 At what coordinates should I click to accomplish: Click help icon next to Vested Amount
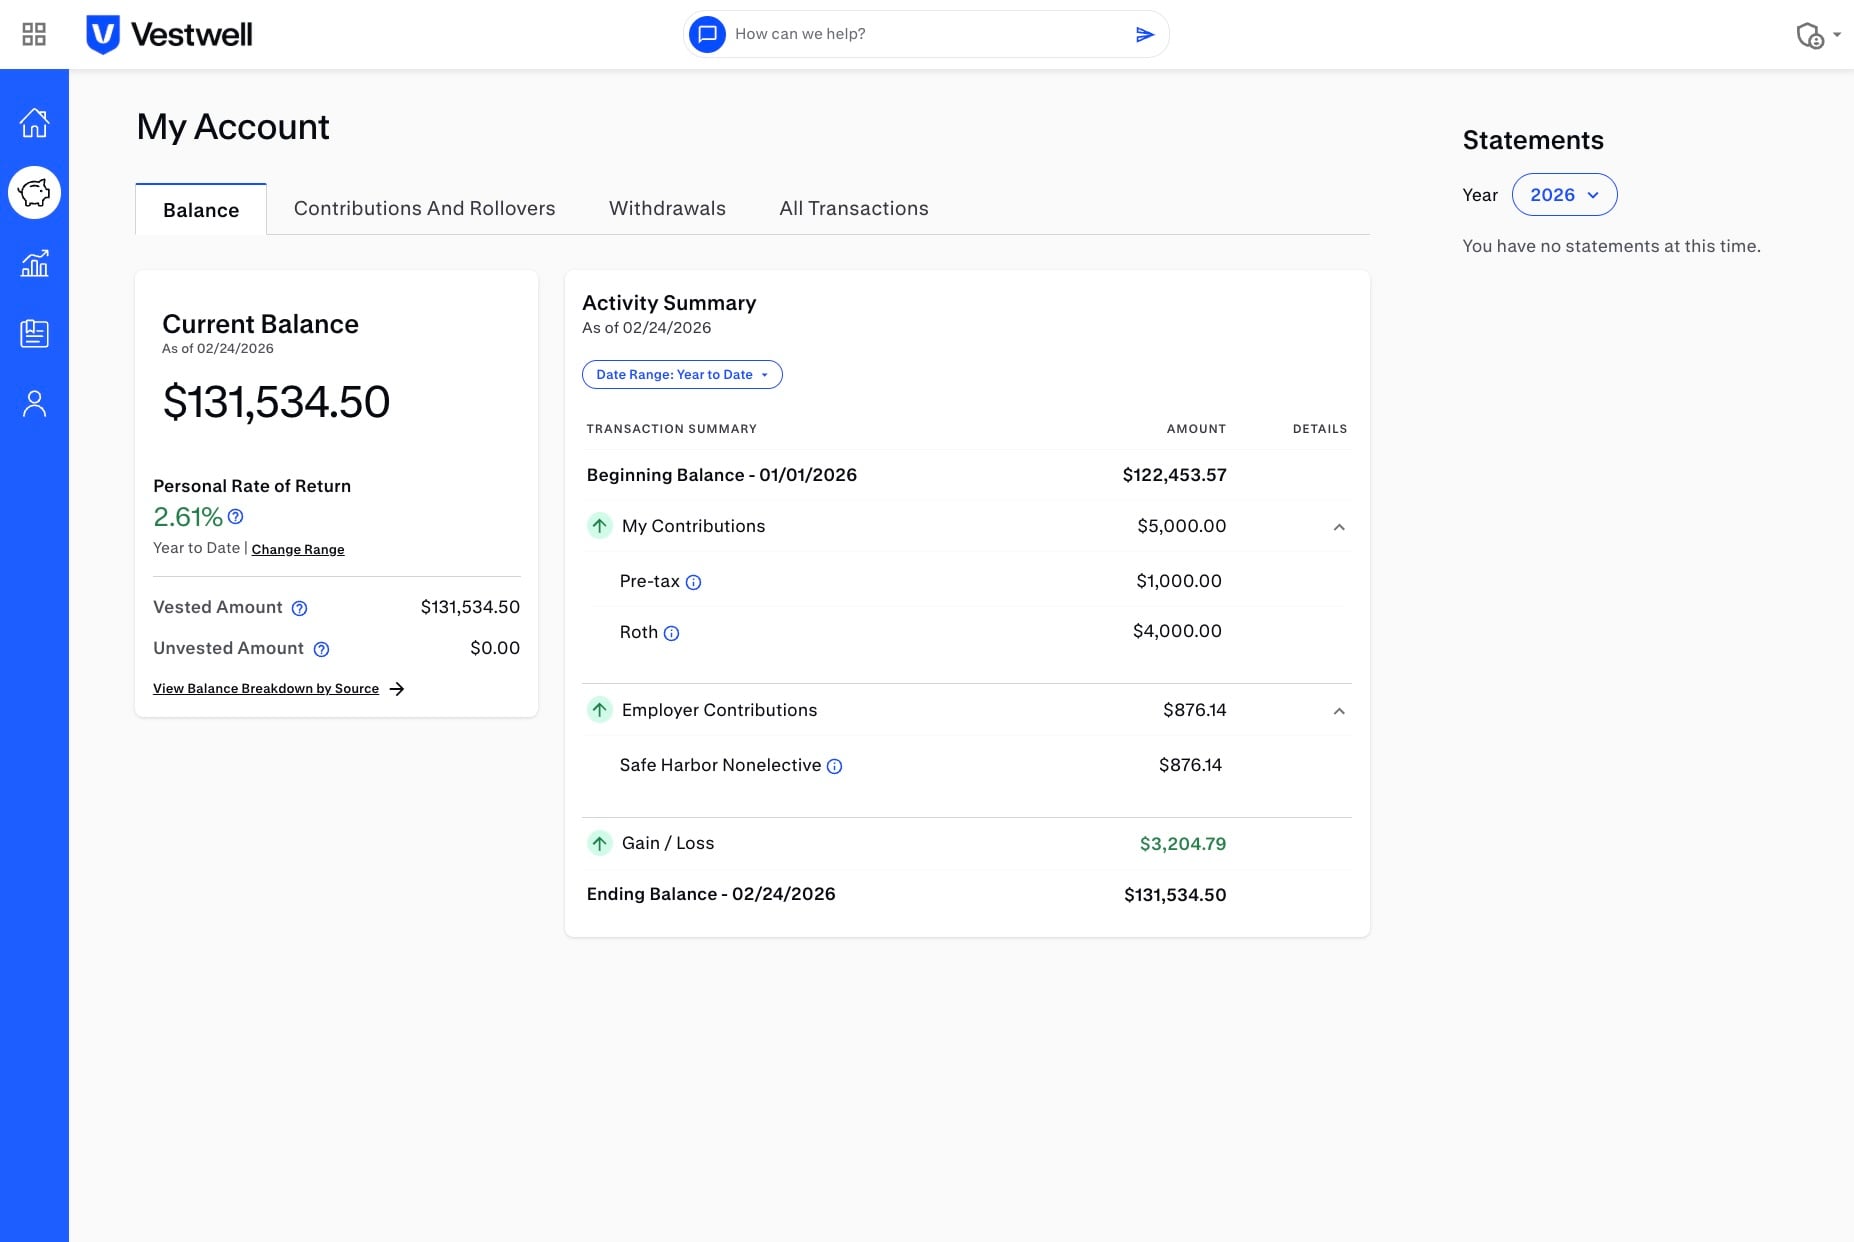[299, 608]
